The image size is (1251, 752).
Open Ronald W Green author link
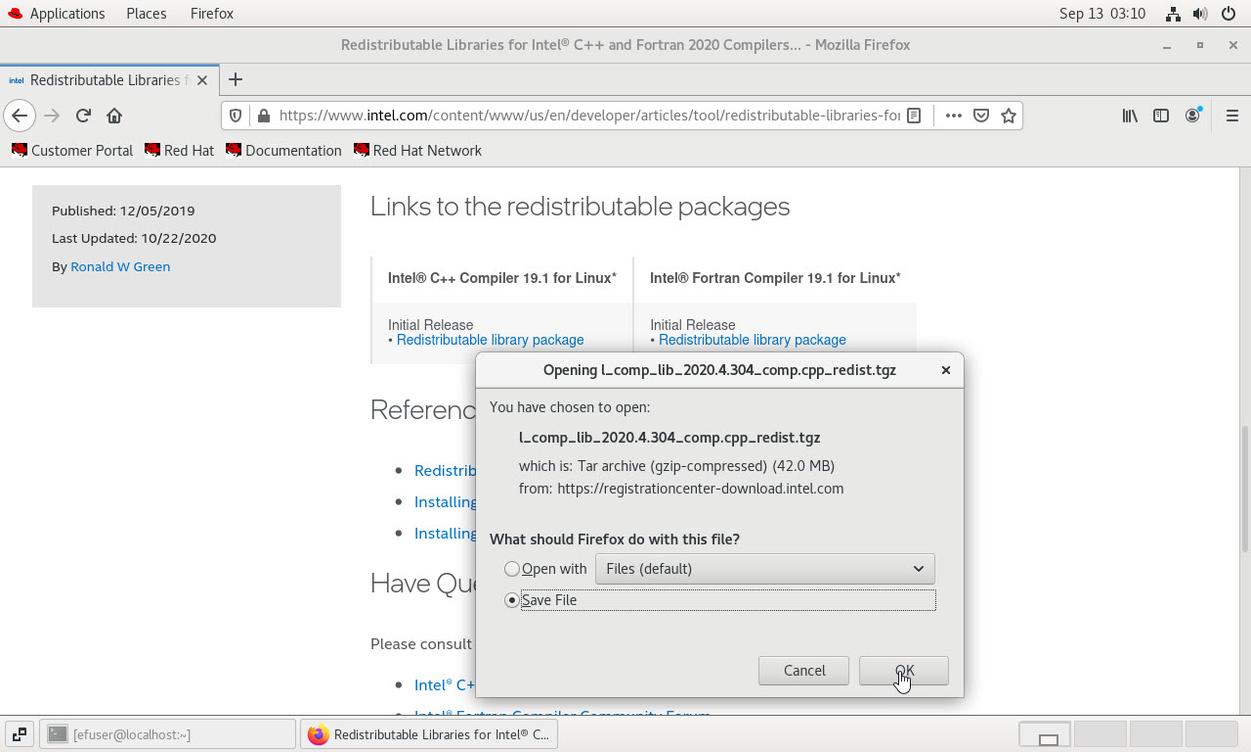[x=120, y=267]
